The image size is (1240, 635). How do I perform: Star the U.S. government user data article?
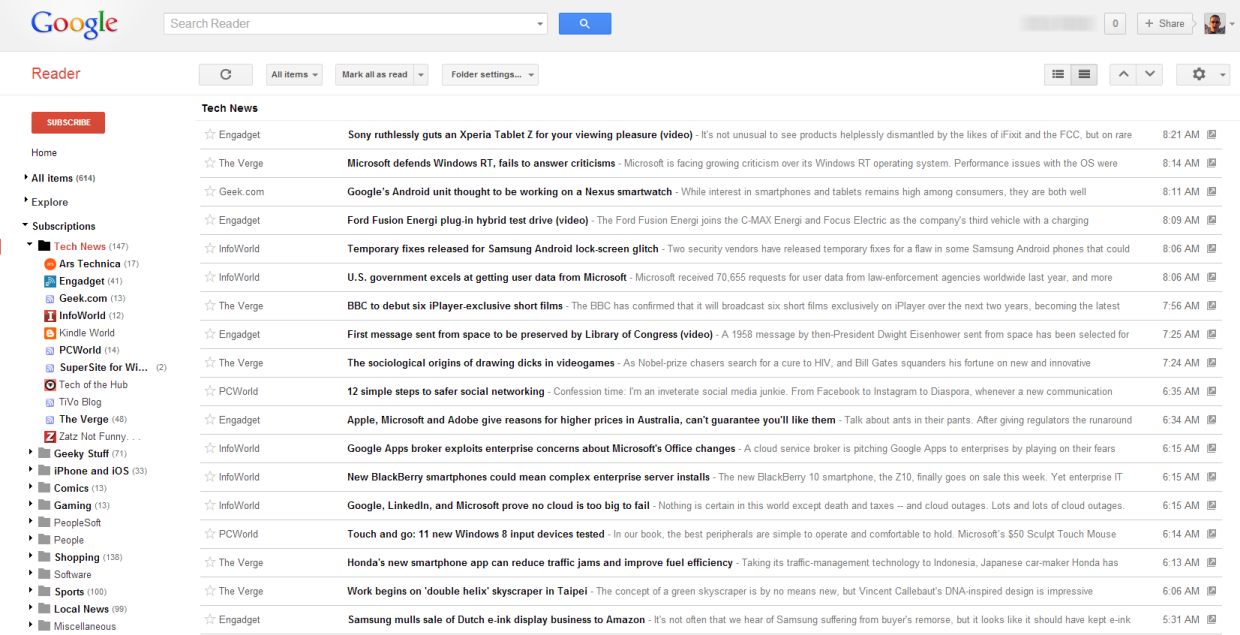(210, 277)
